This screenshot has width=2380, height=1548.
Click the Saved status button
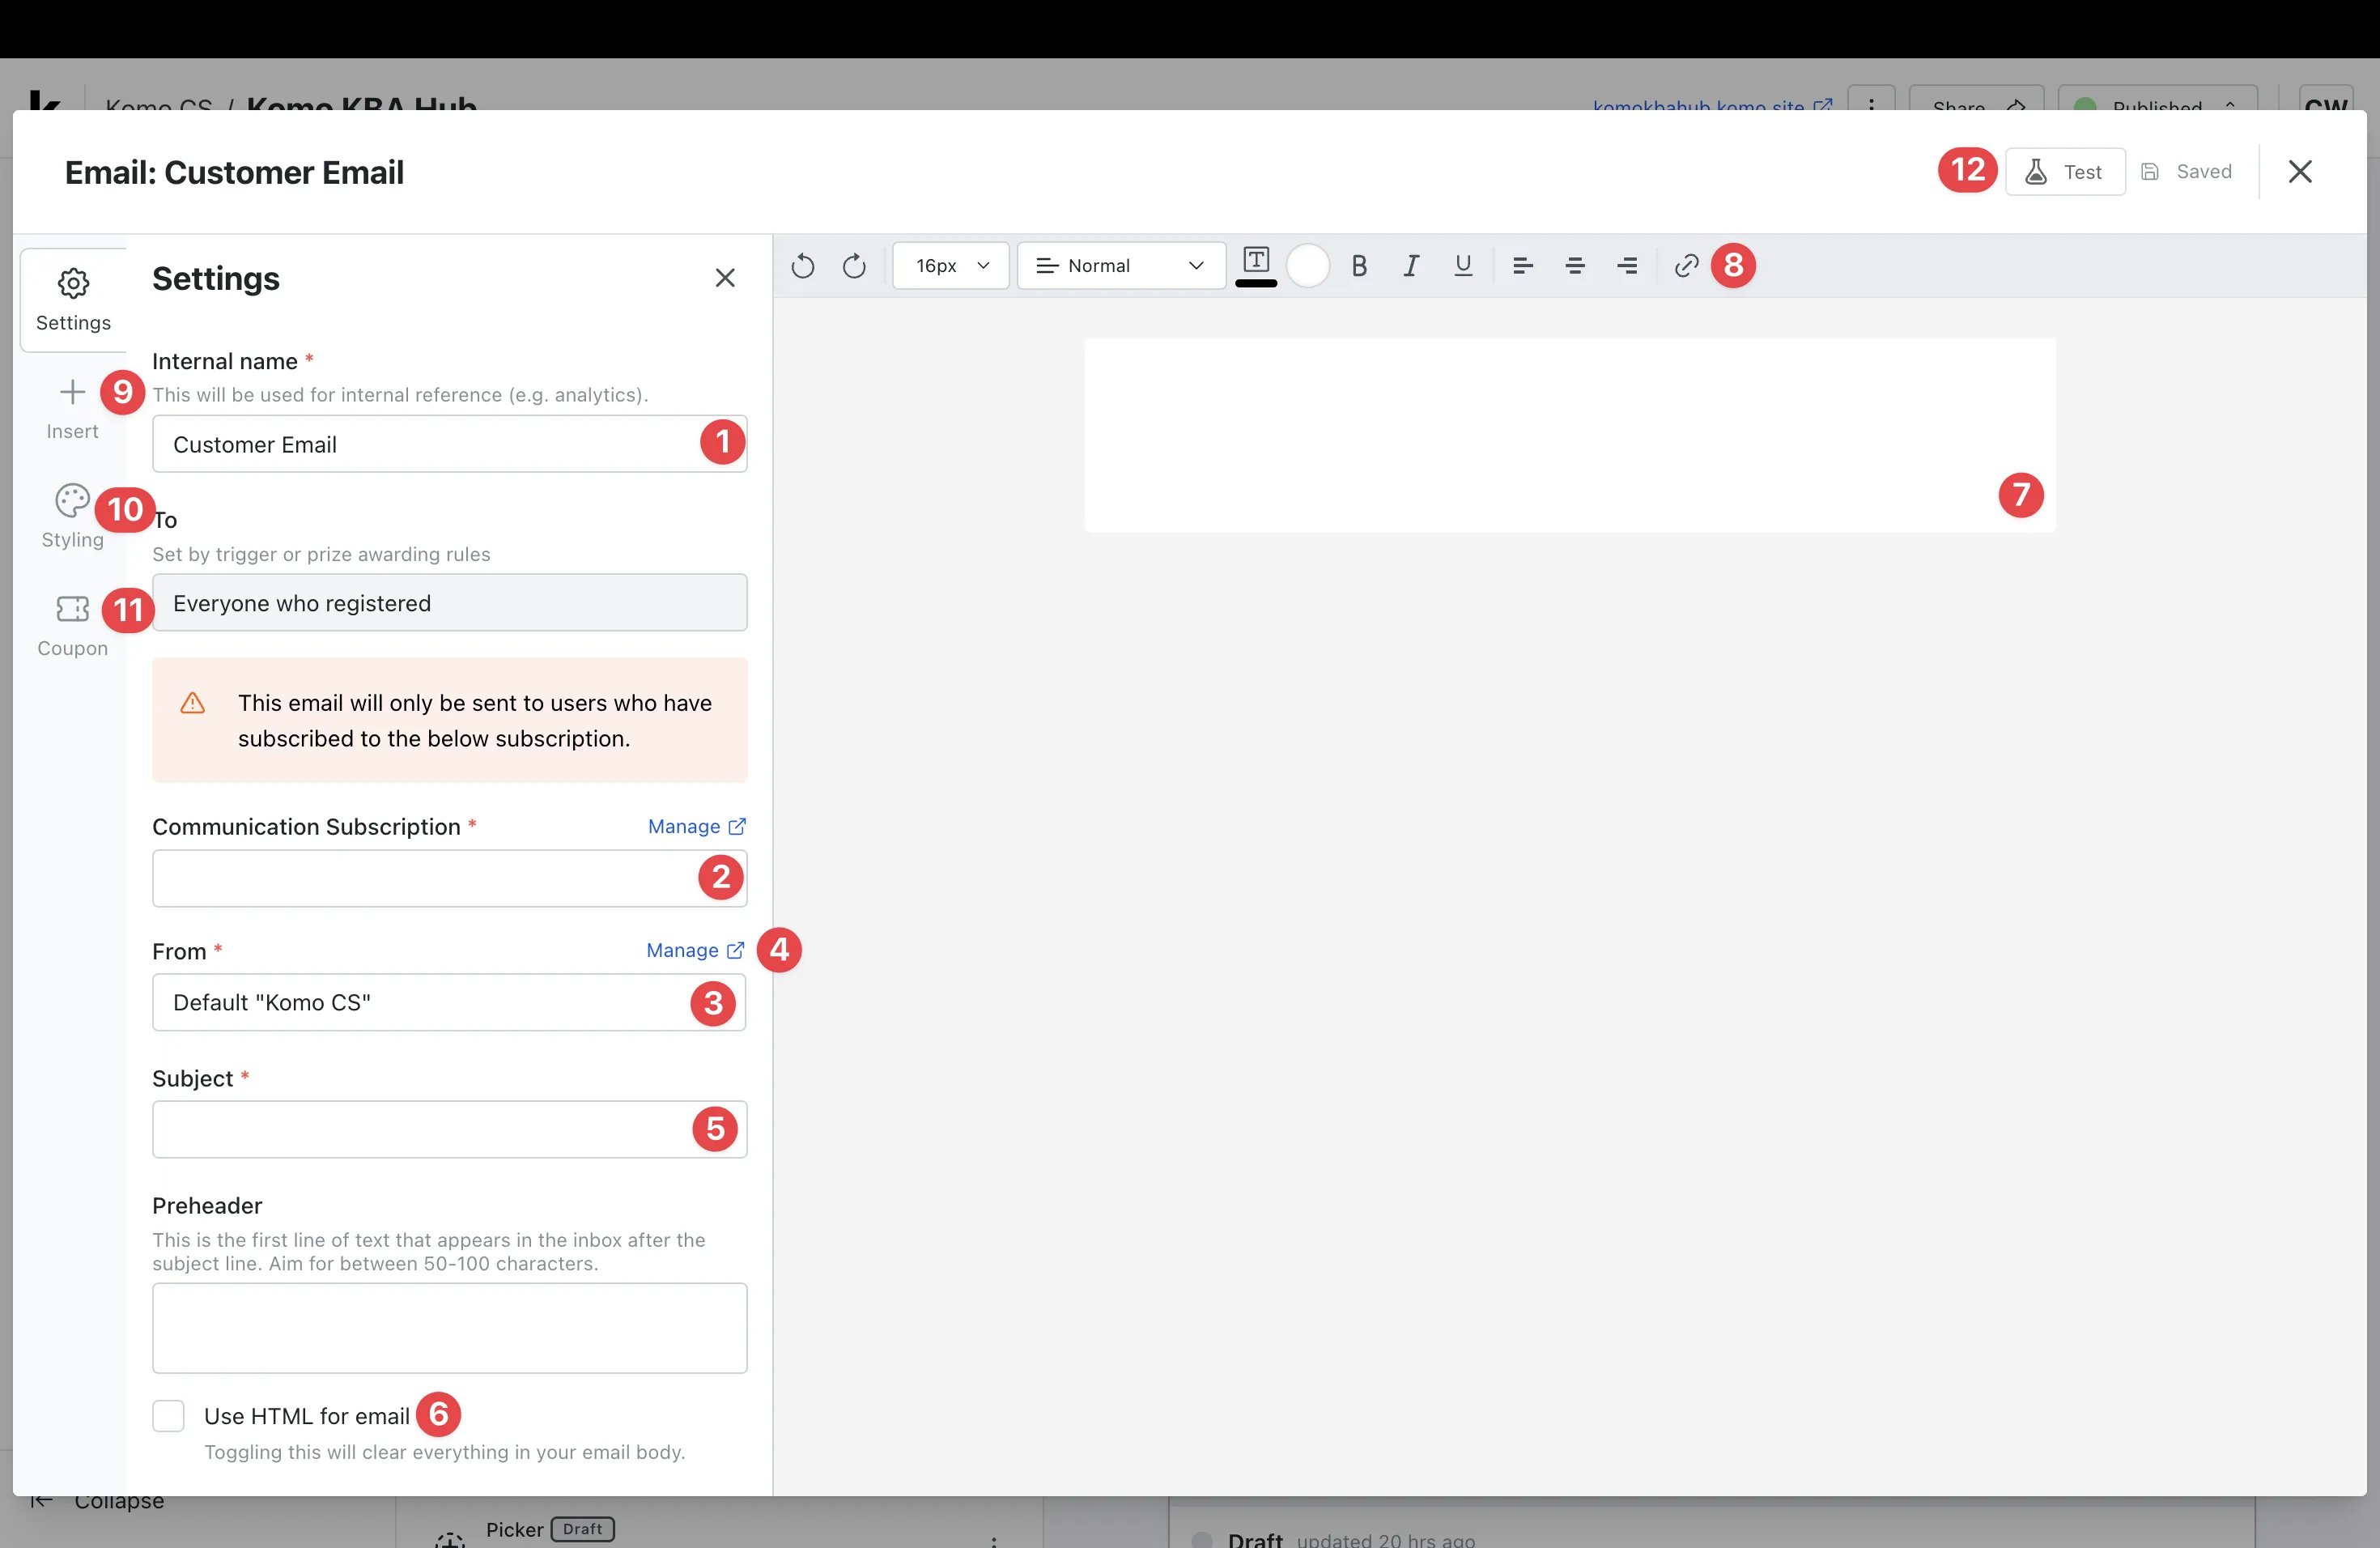click(2186, 172)
